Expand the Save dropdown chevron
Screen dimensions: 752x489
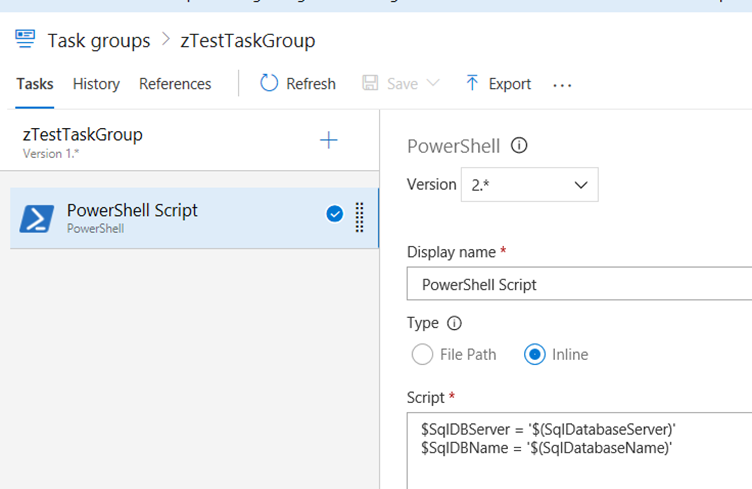[x=433, y=83]
